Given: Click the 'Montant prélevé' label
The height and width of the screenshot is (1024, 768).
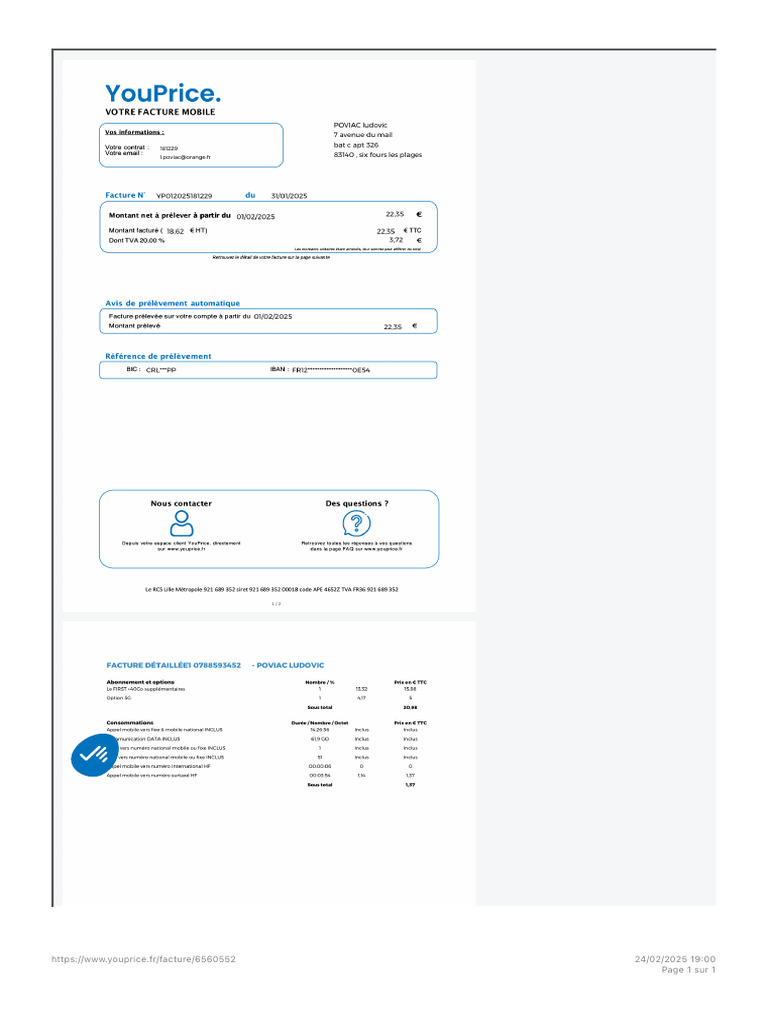Looking at the screenshot, I should (135, 325).
